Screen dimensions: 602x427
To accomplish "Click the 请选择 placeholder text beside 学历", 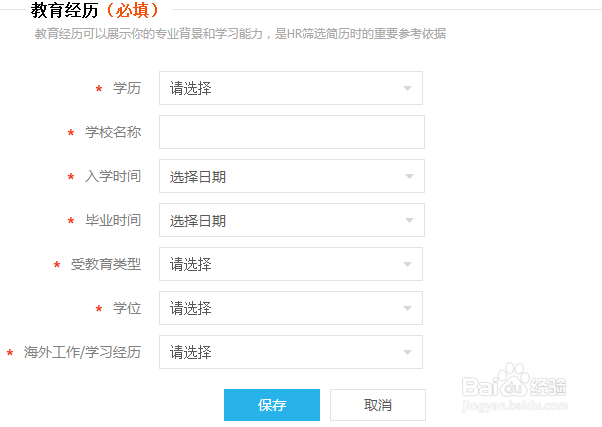I will (x=191, y=89).
